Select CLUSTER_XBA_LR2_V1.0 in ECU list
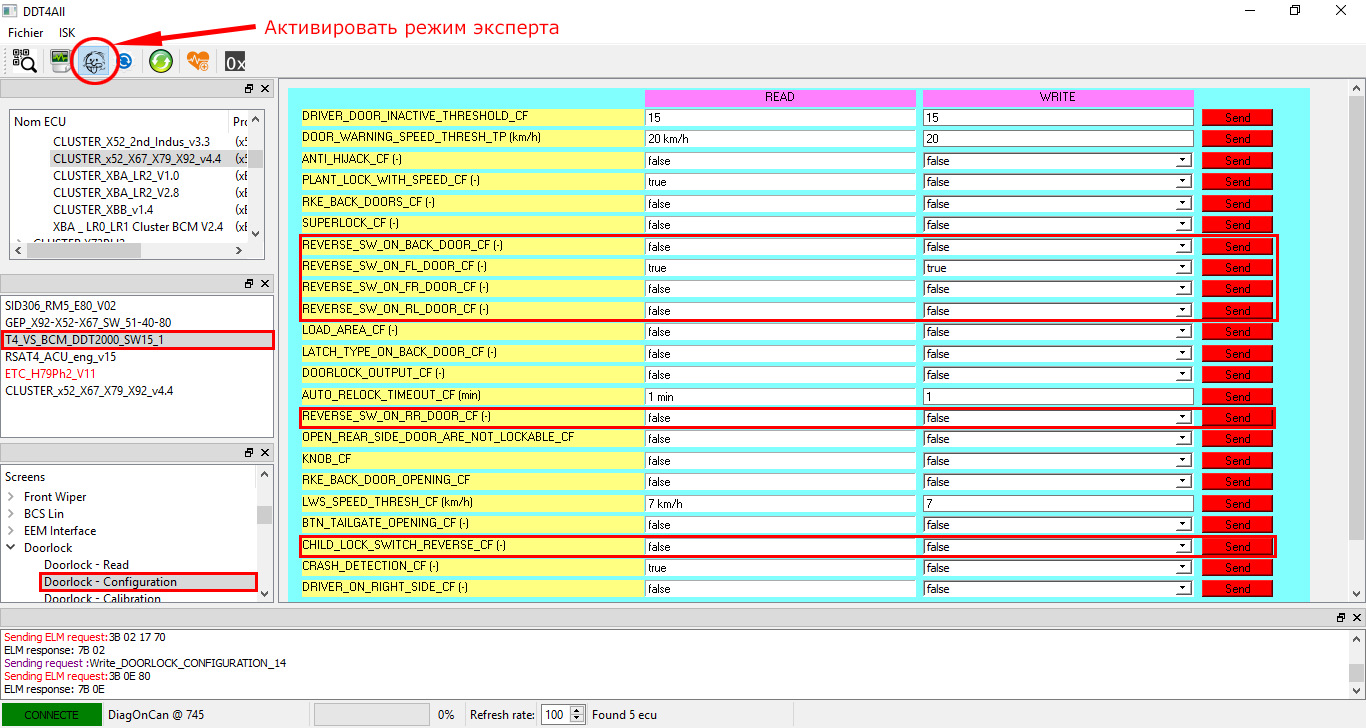 116,175
